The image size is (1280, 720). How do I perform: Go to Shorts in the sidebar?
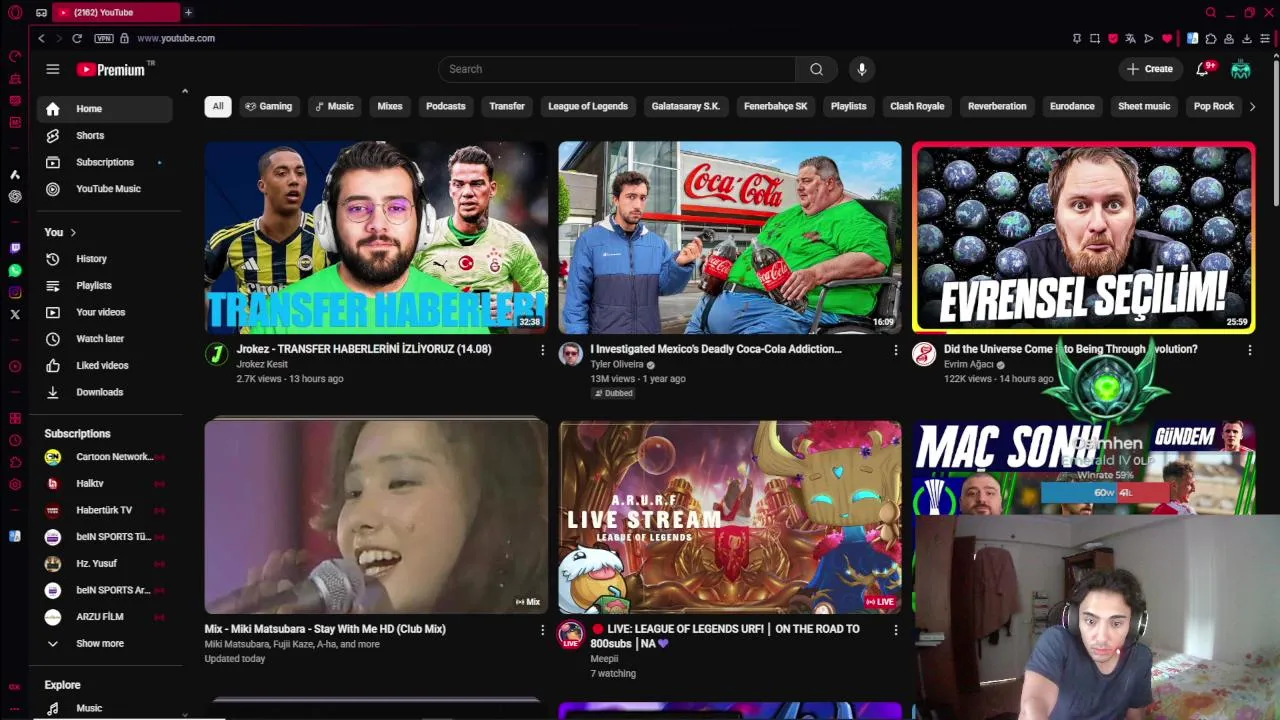coord(104,135)
